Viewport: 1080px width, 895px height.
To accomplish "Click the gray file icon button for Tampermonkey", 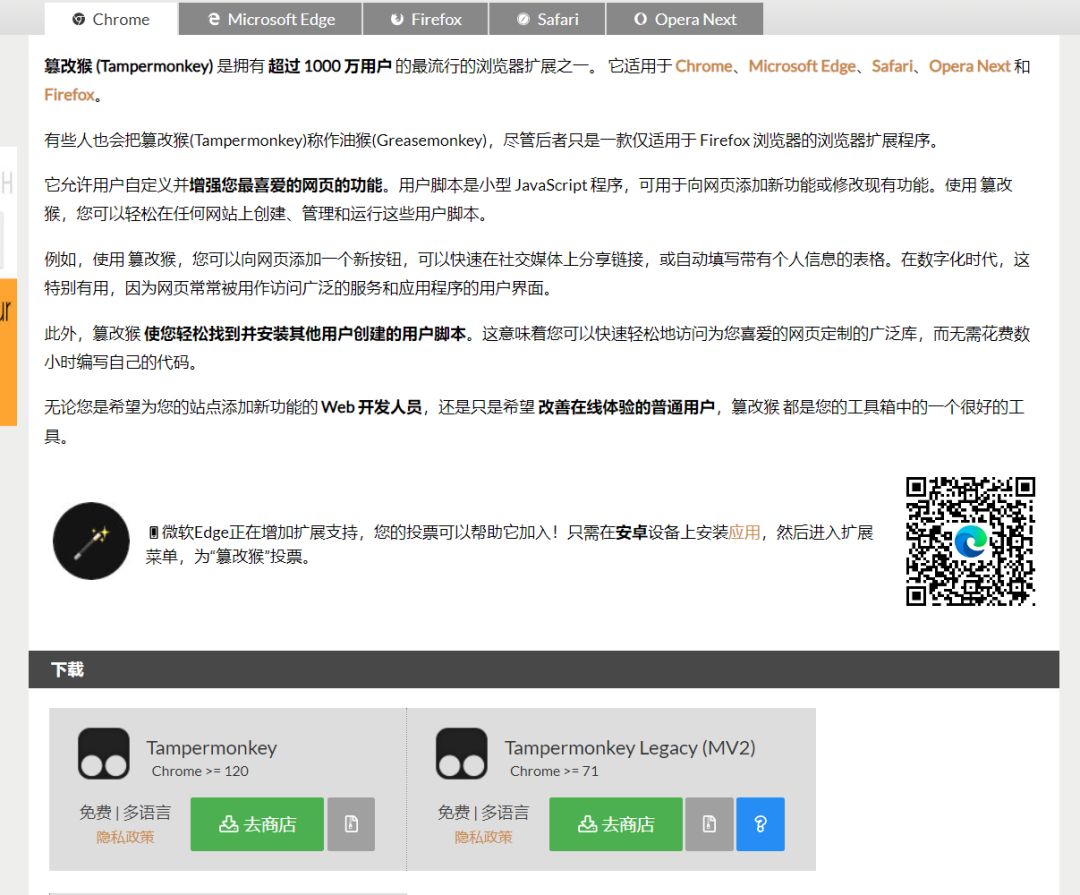I will (x=351, y=824).
